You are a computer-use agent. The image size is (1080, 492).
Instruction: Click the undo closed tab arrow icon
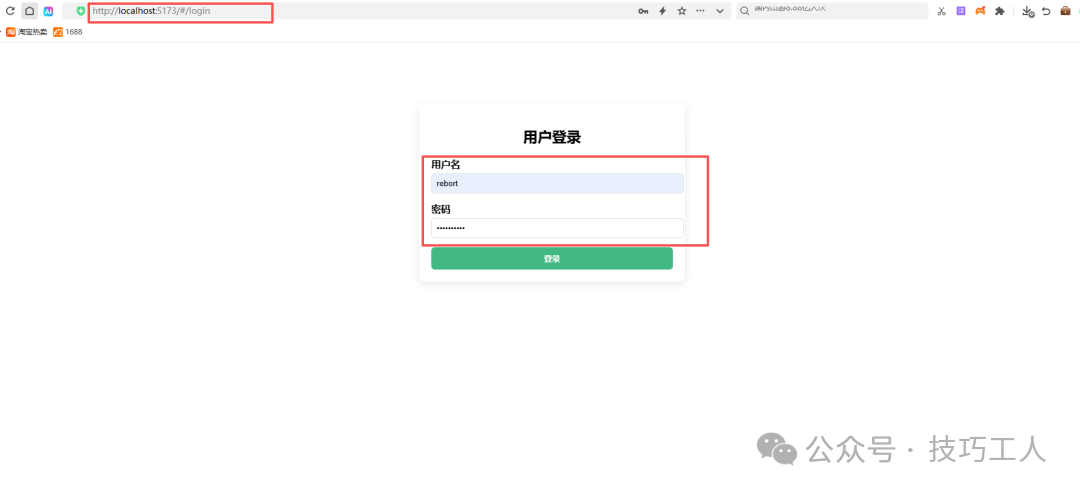click(x=1046, y=11)
